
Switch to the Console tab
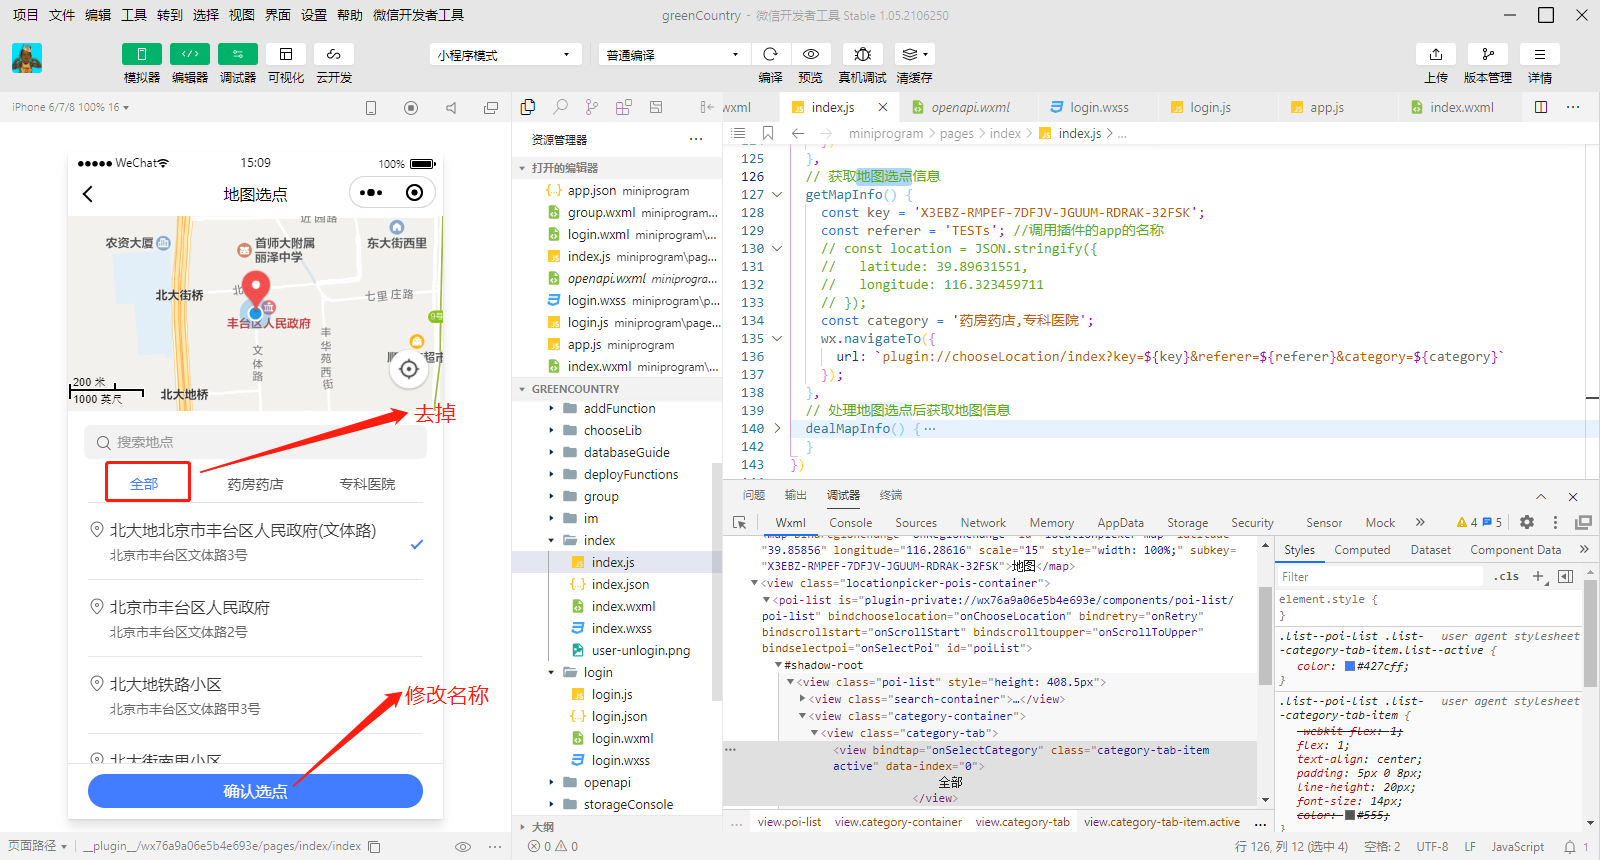tap(850, 522)
